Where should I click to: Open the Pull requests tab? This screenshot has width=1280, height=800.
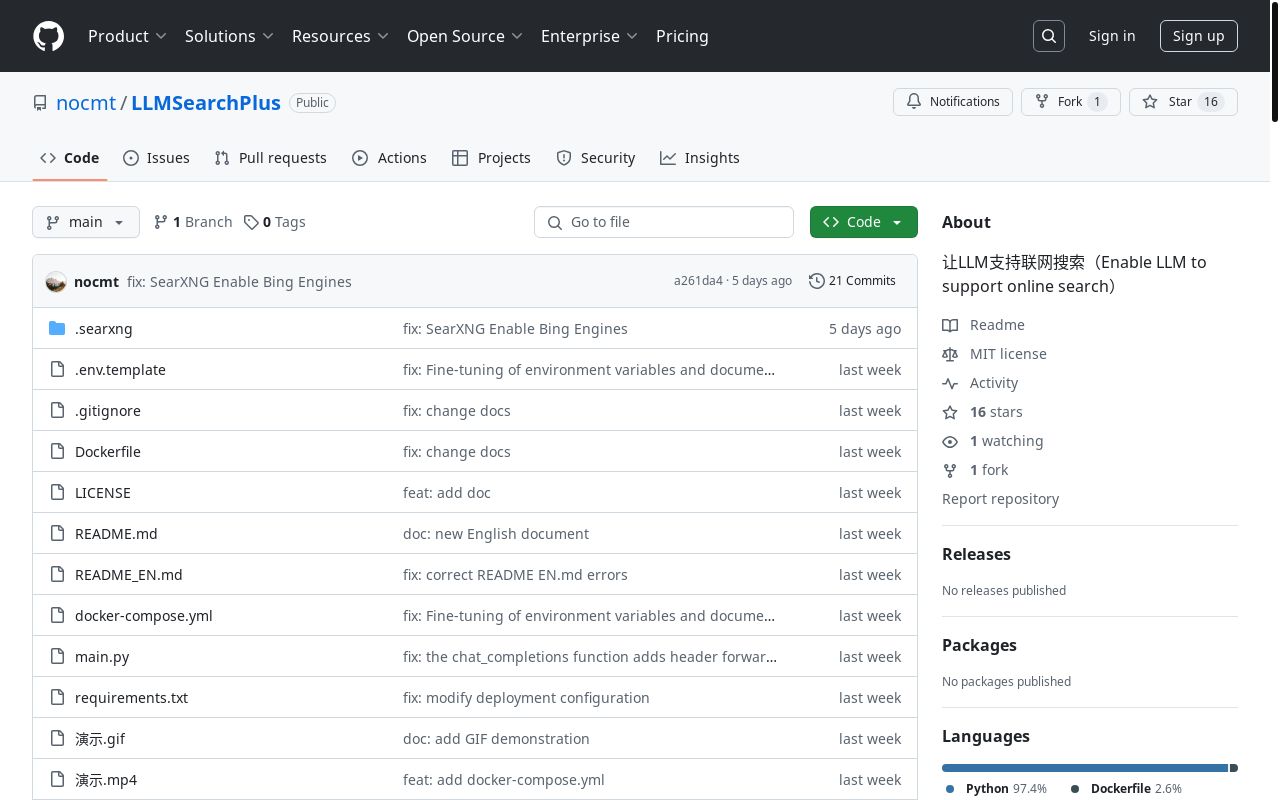pyautogui.click(x=270, y=158)
